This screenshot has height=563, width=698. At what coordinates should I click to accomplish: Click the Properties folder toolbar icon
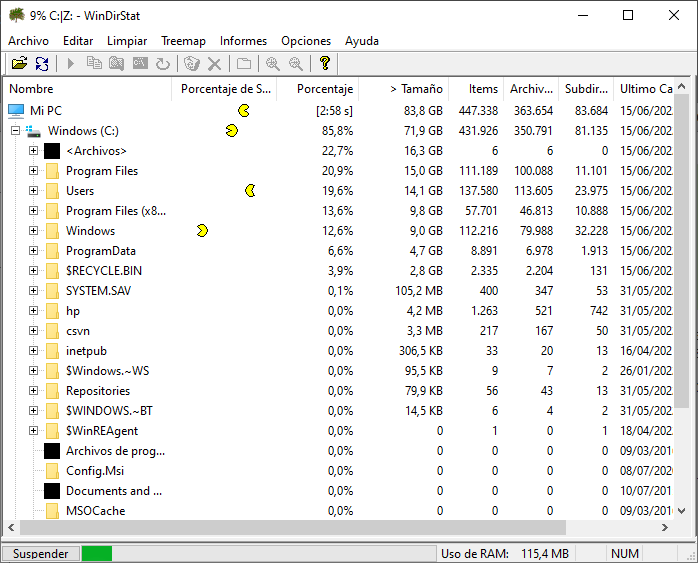[243, 64]
